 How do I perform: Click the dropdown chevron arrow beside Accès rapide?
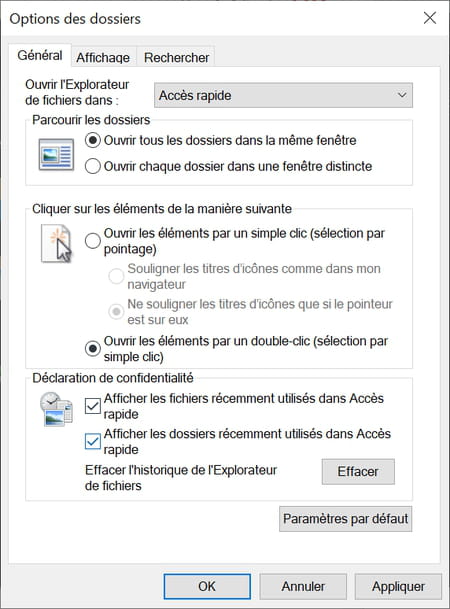tap(402, 95)
